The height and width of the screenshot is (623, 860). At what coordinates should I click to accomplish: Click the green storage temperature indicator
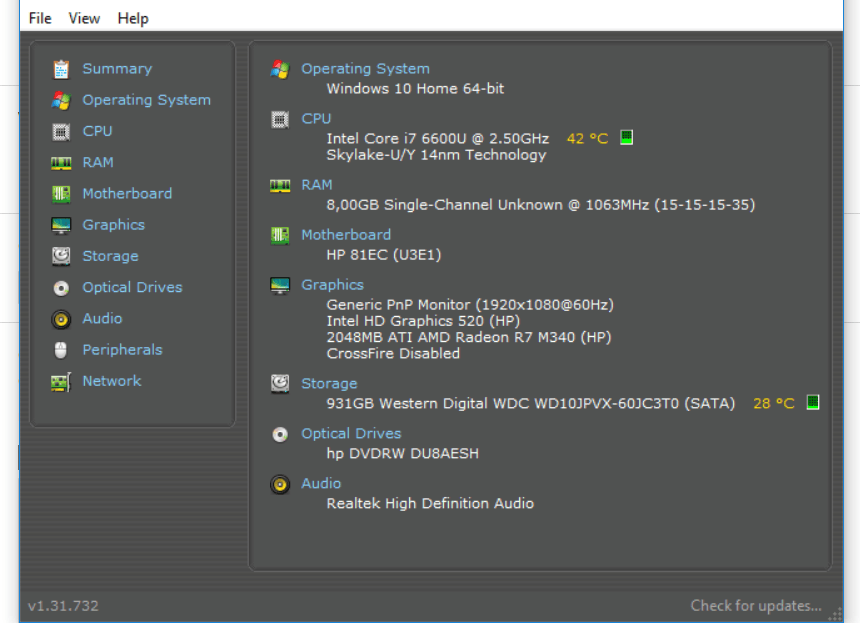click(813, 403)
